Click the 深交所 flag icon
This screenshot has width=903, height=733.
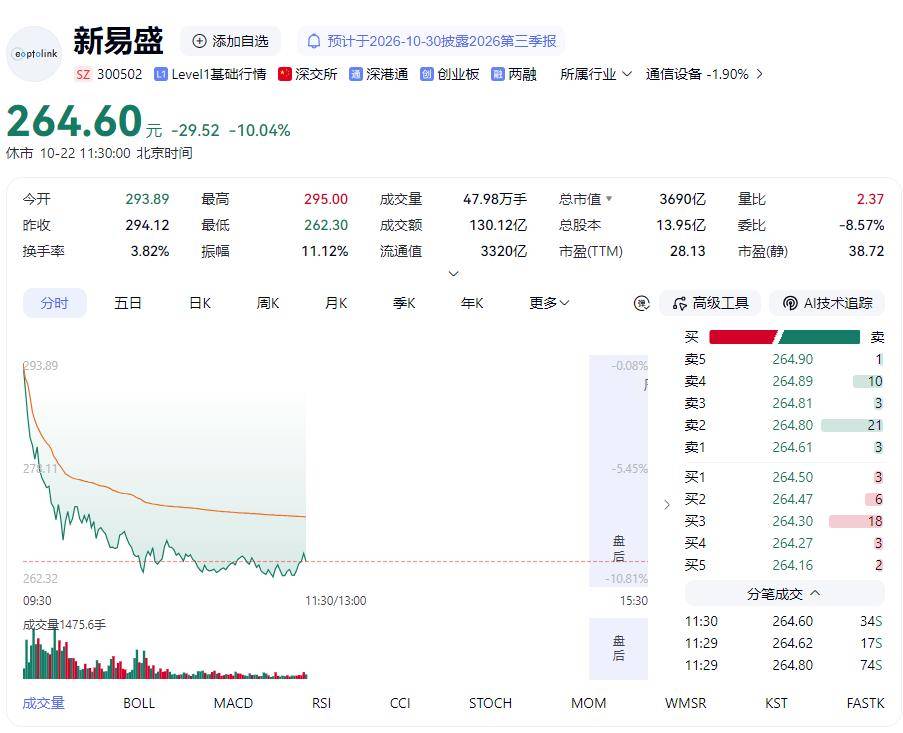(x=284, y=74)
